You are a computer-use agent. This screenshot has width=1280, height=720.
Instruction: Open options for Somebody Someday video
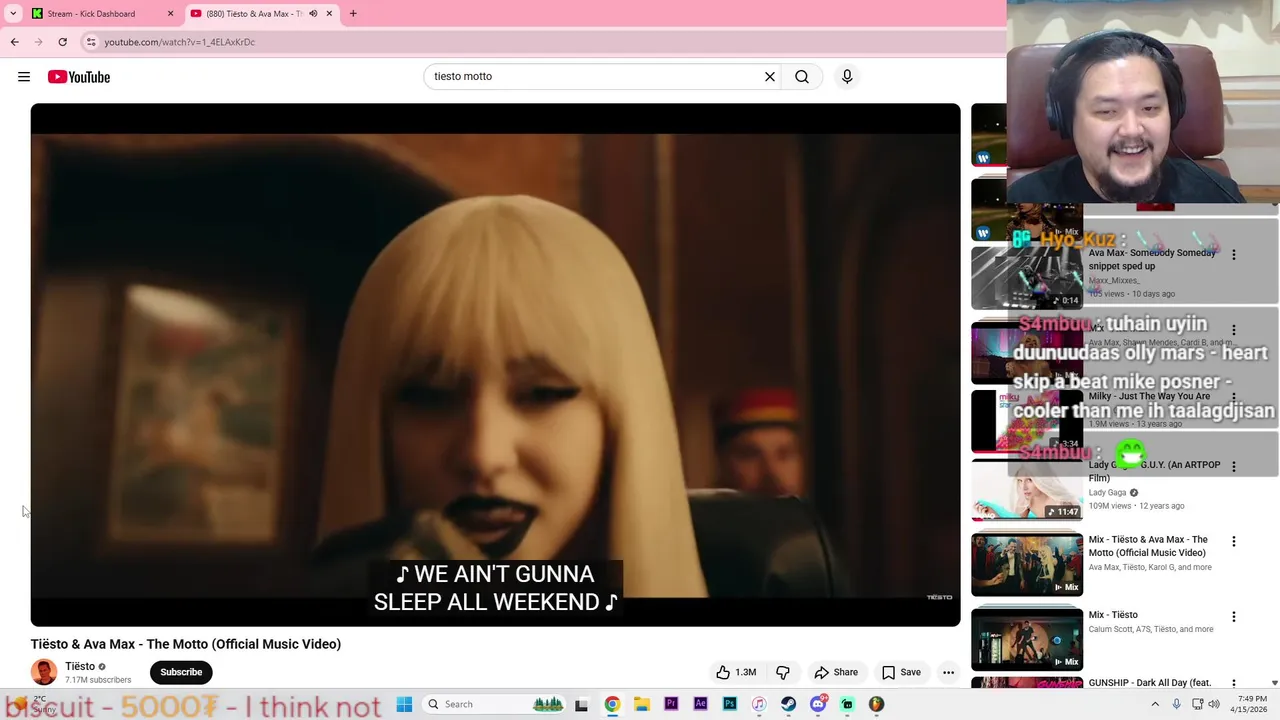(1233, 255)
